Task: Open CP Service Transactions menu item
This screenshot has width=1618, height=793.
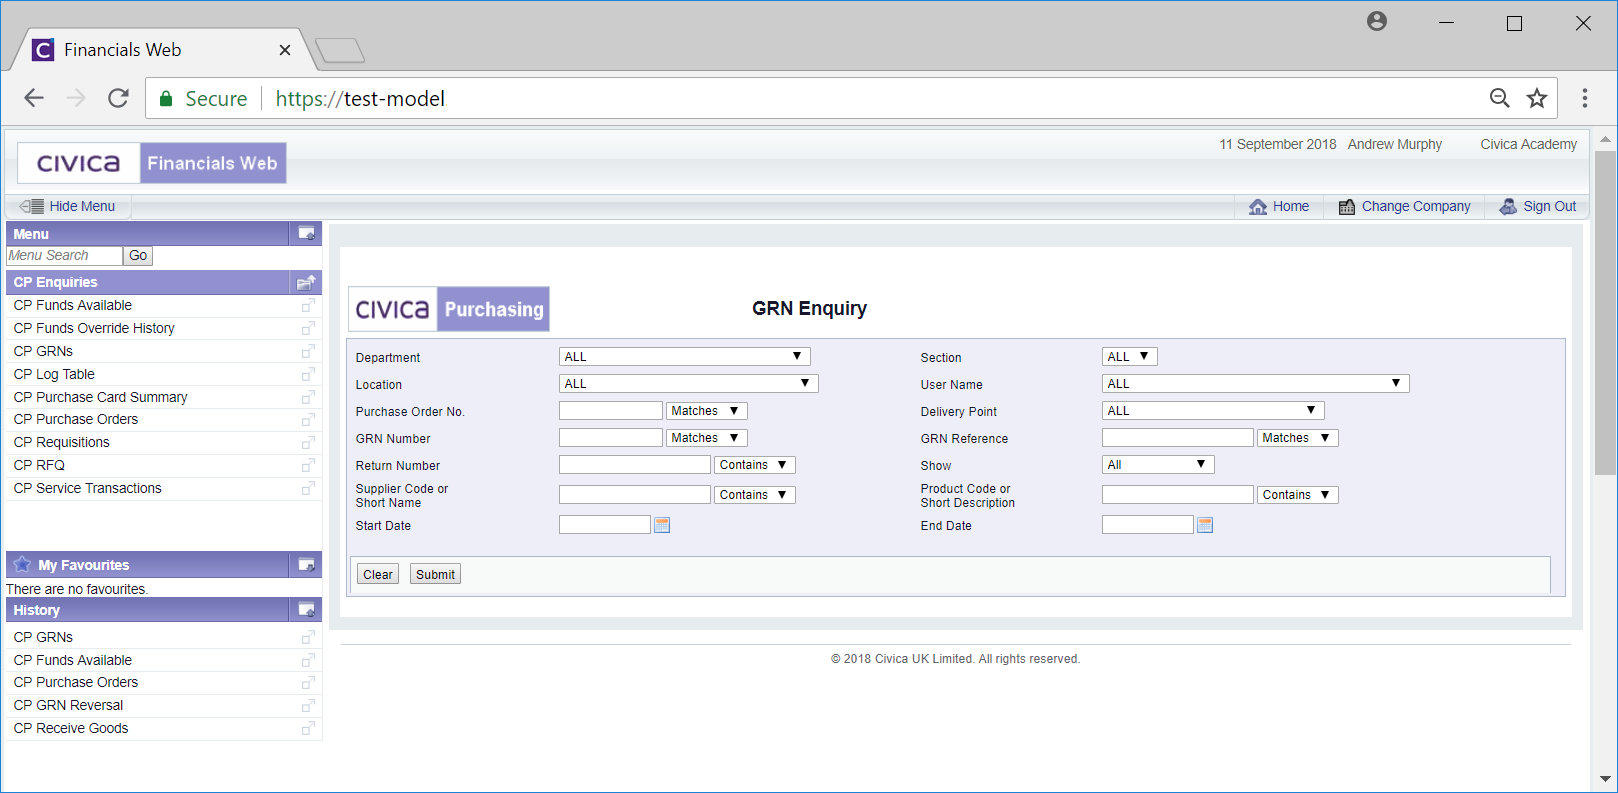Action: [x=87, y=488]
